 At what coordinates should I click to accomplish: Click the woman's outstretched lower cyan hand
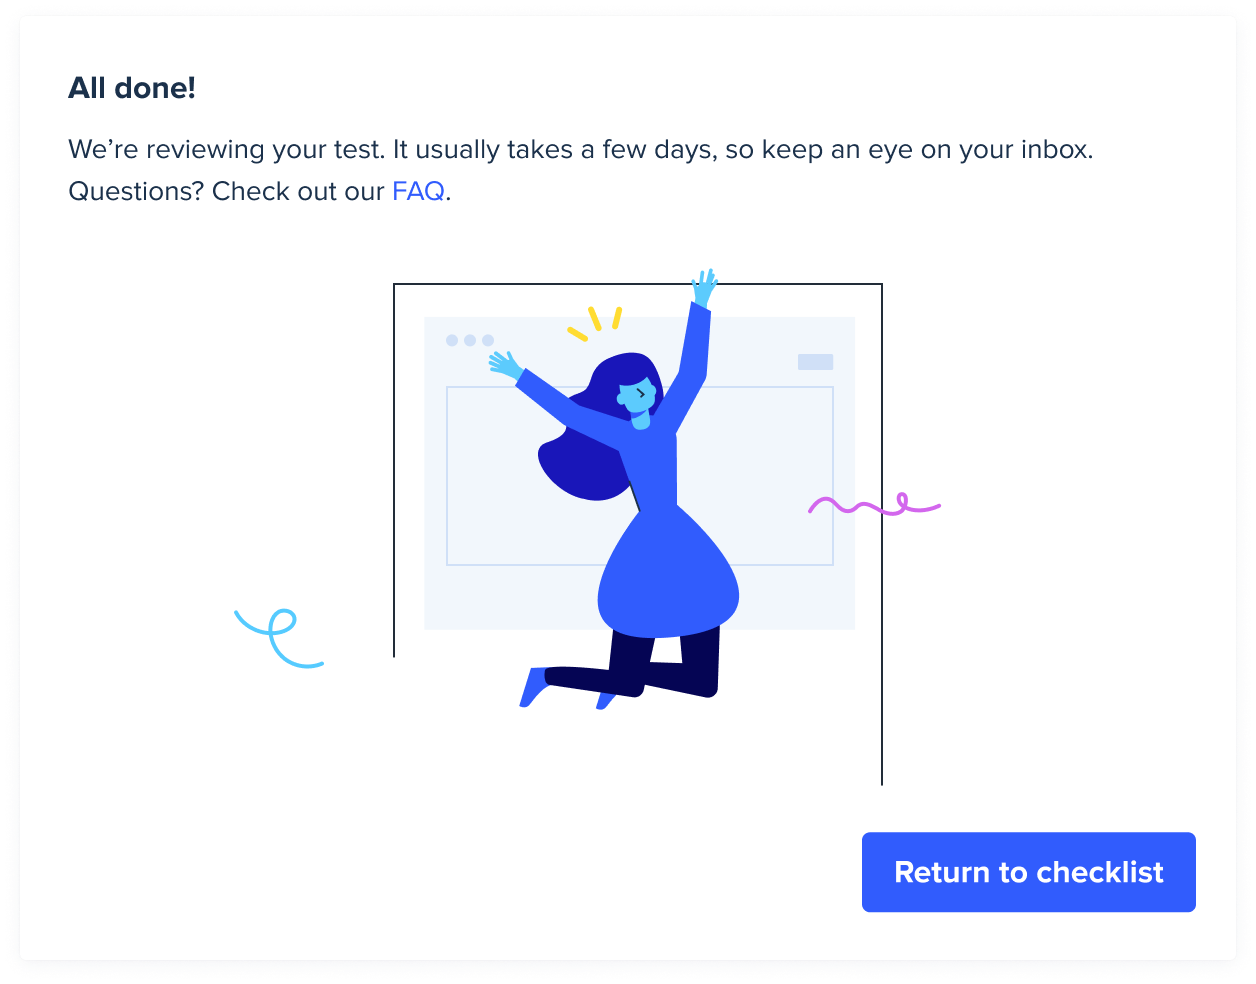pos(505,365)
